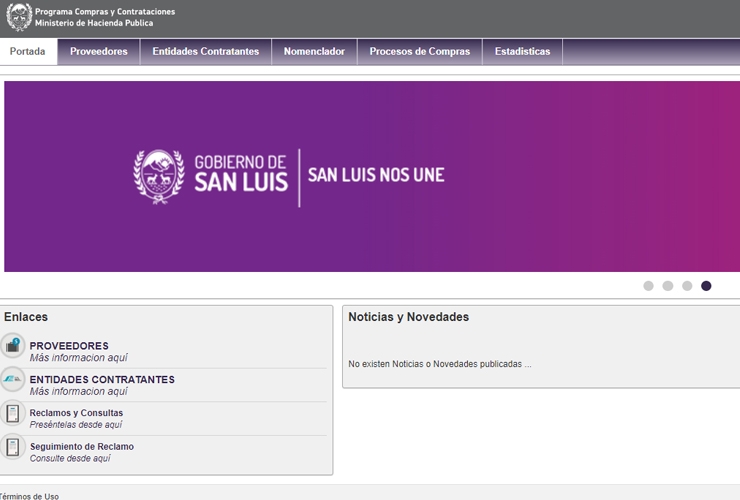
Task: Select the second carousel slide dot
Action: coord(668,286)
